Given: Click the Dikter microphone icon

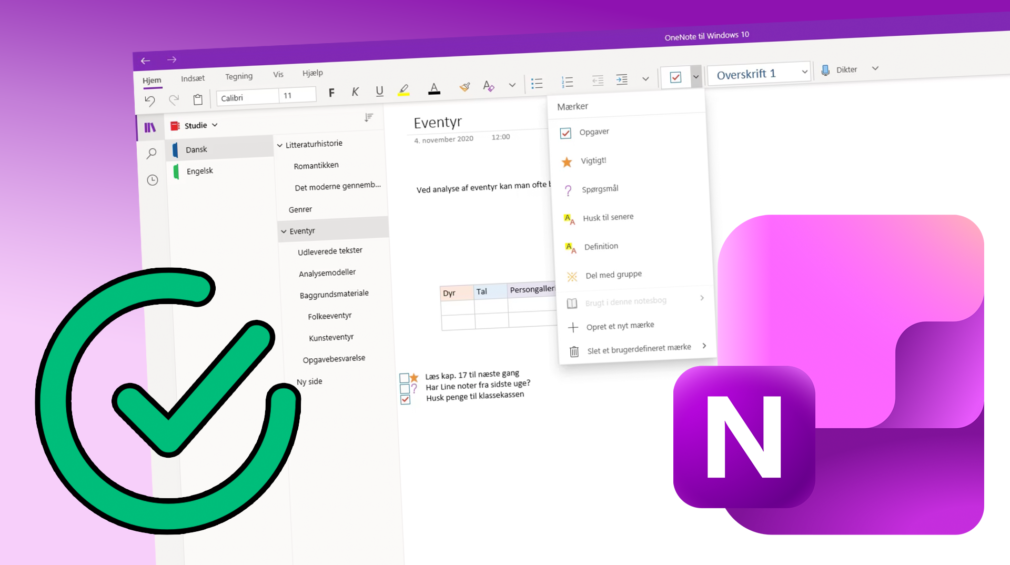Looking at the screenshot, I should coord(826,69).
